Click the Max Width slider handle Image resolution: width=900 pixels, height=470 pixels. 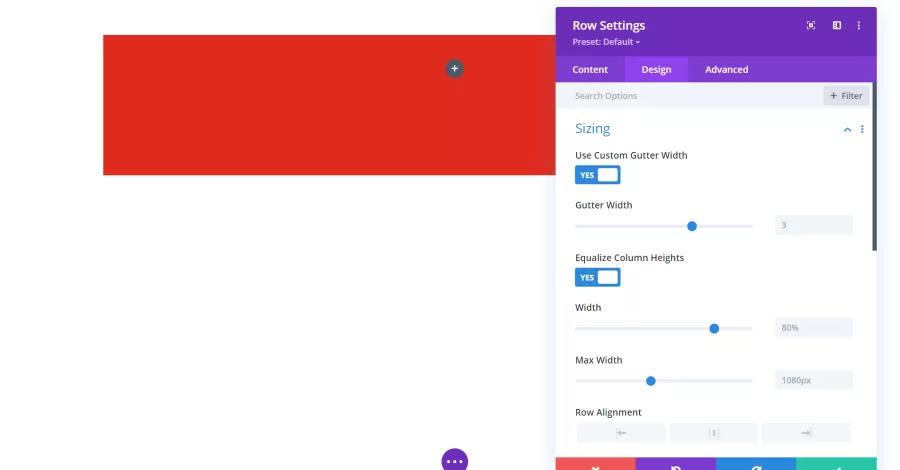tap(650, 381)
